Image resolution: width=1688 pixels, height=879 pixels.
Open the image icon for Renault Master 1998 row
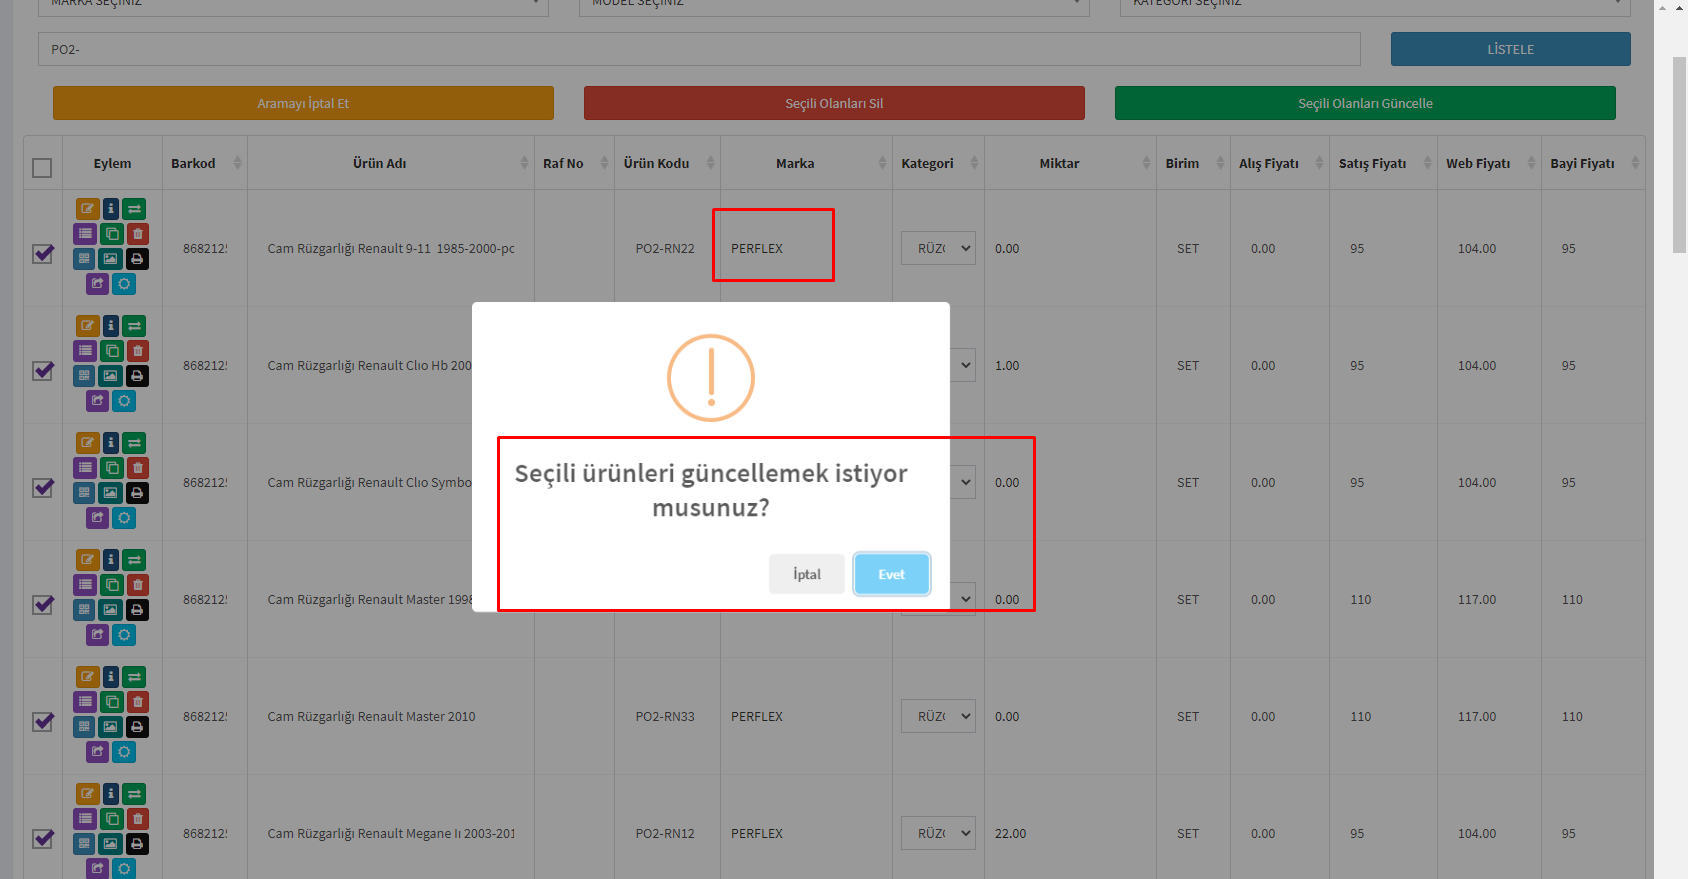coord(110,610)
